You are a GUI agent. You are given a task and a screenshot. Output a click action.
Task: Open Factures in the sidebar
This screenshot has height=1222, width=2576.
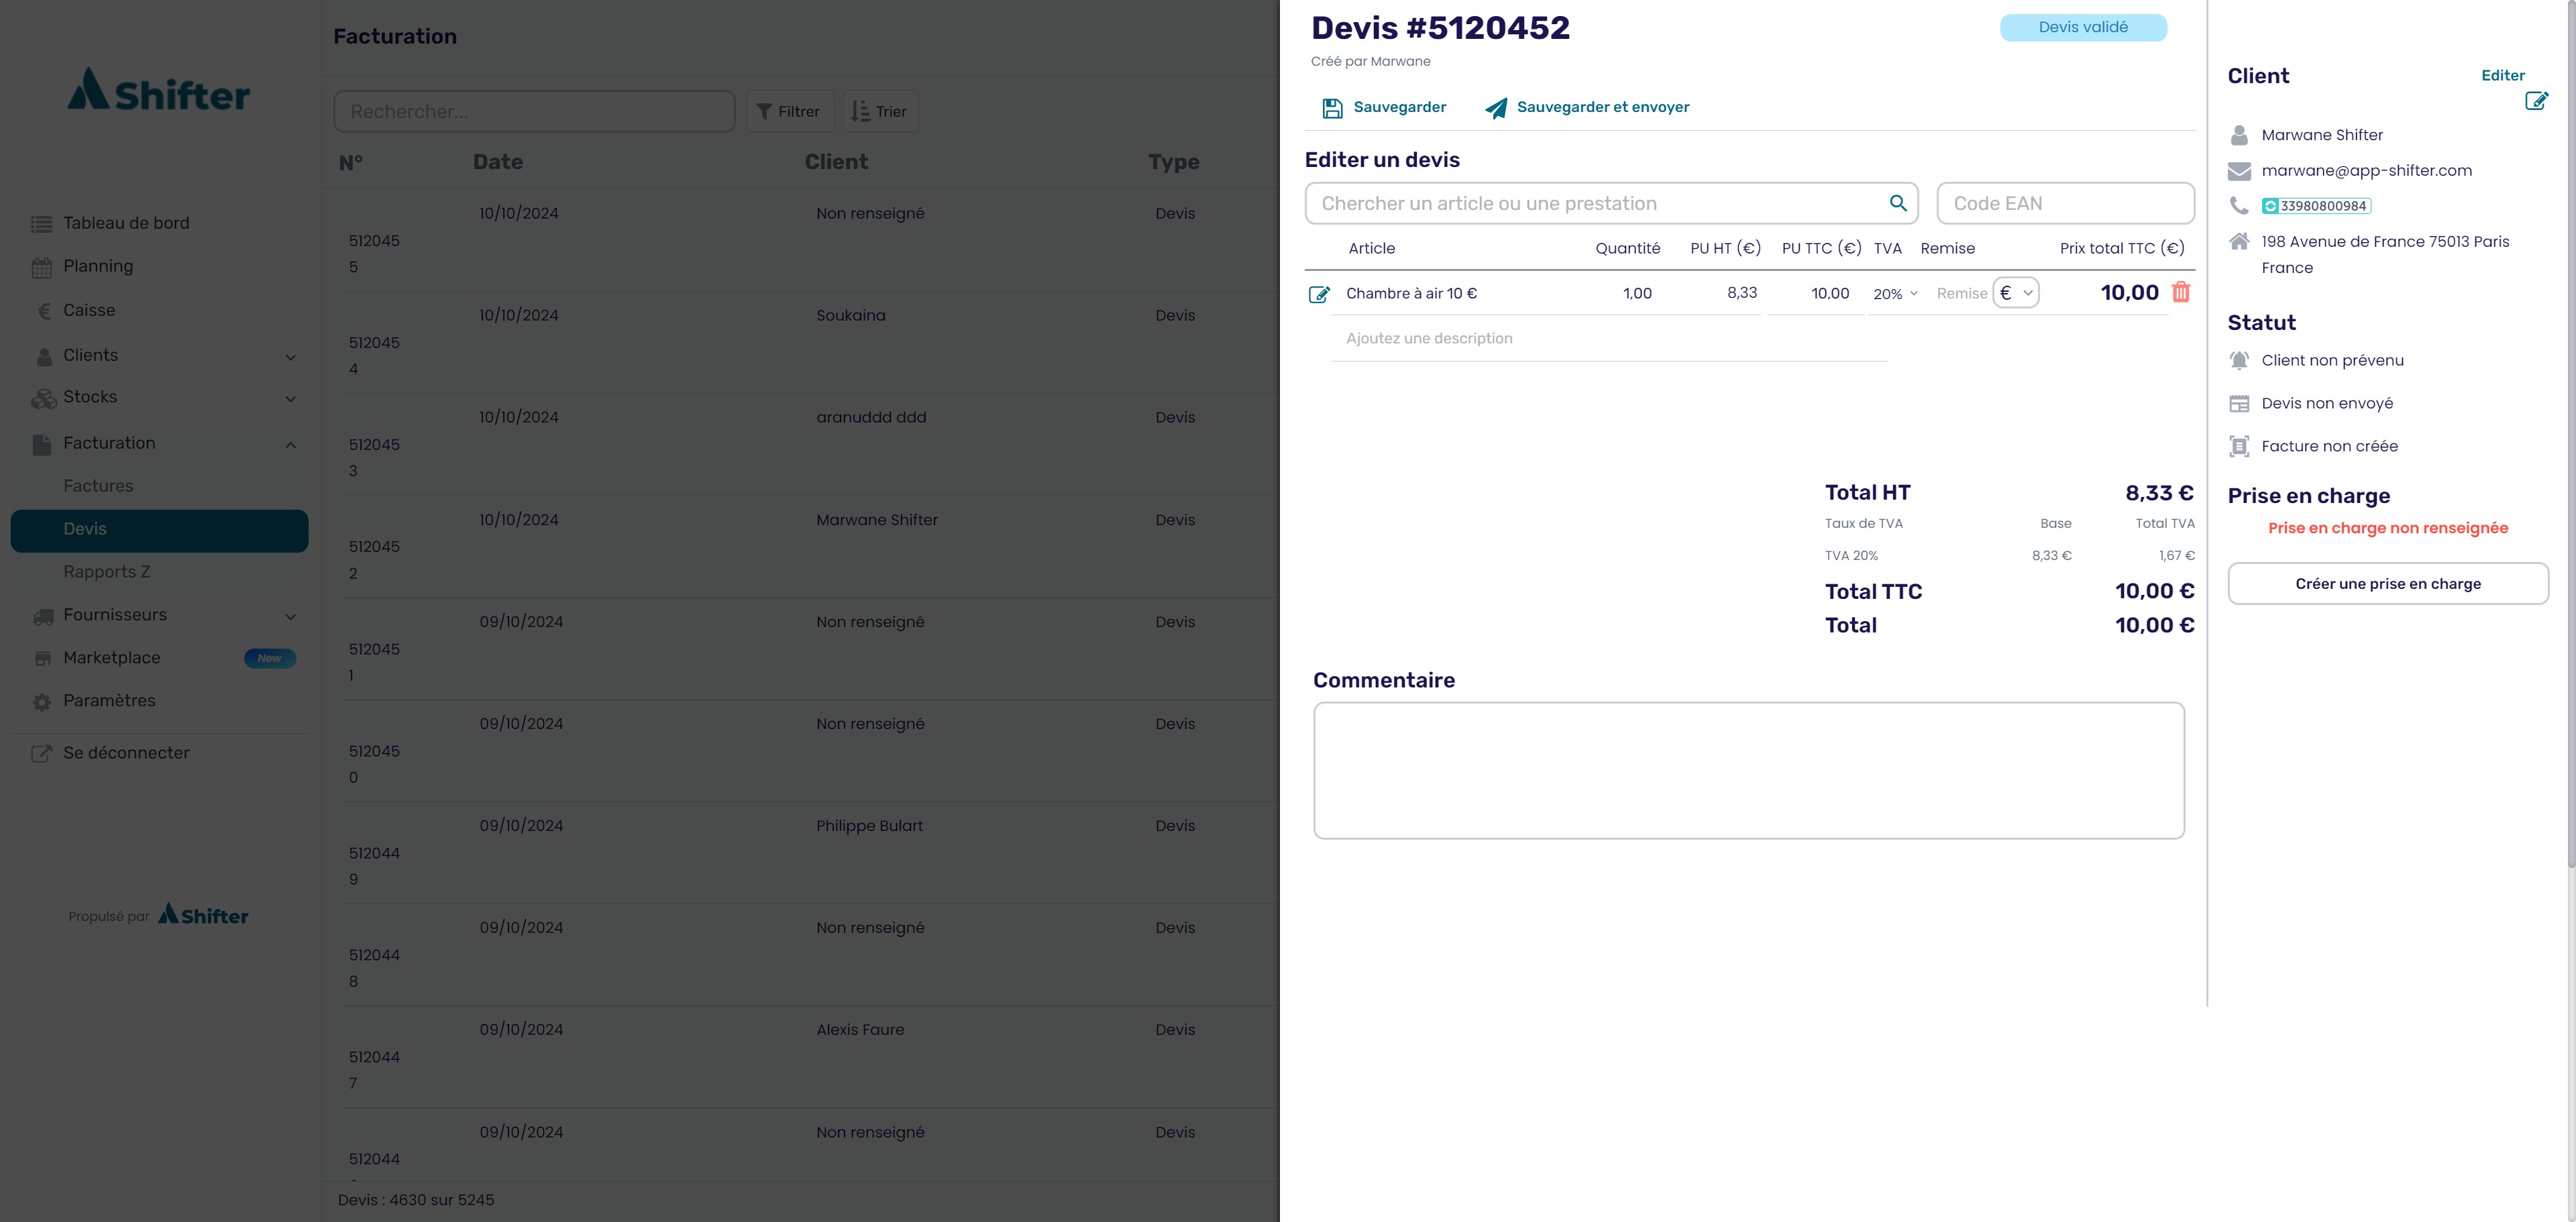click(x=98, y=486)
